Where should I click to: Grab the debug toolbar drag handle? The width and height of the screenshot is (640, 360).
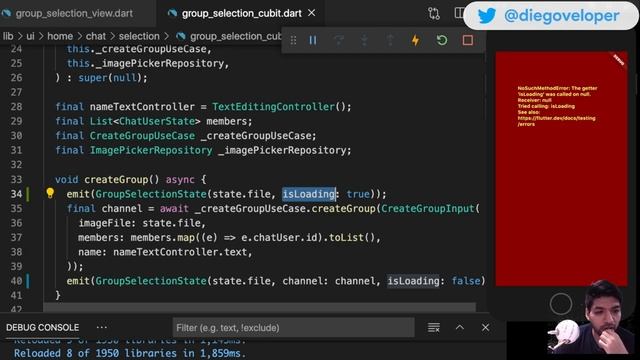[293, 40]
